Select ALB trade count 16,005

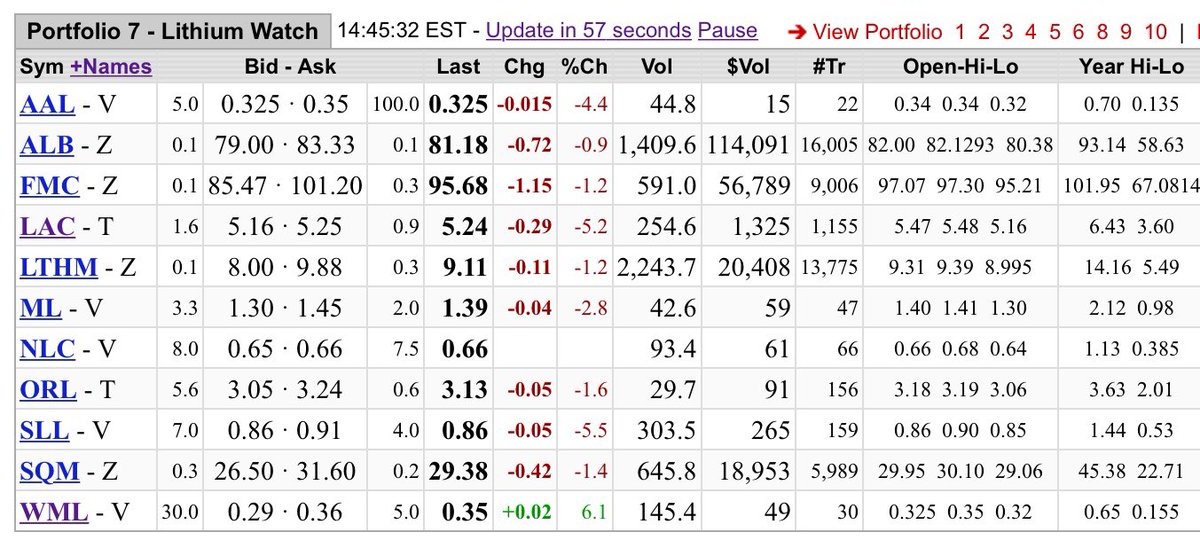point(828,144)
